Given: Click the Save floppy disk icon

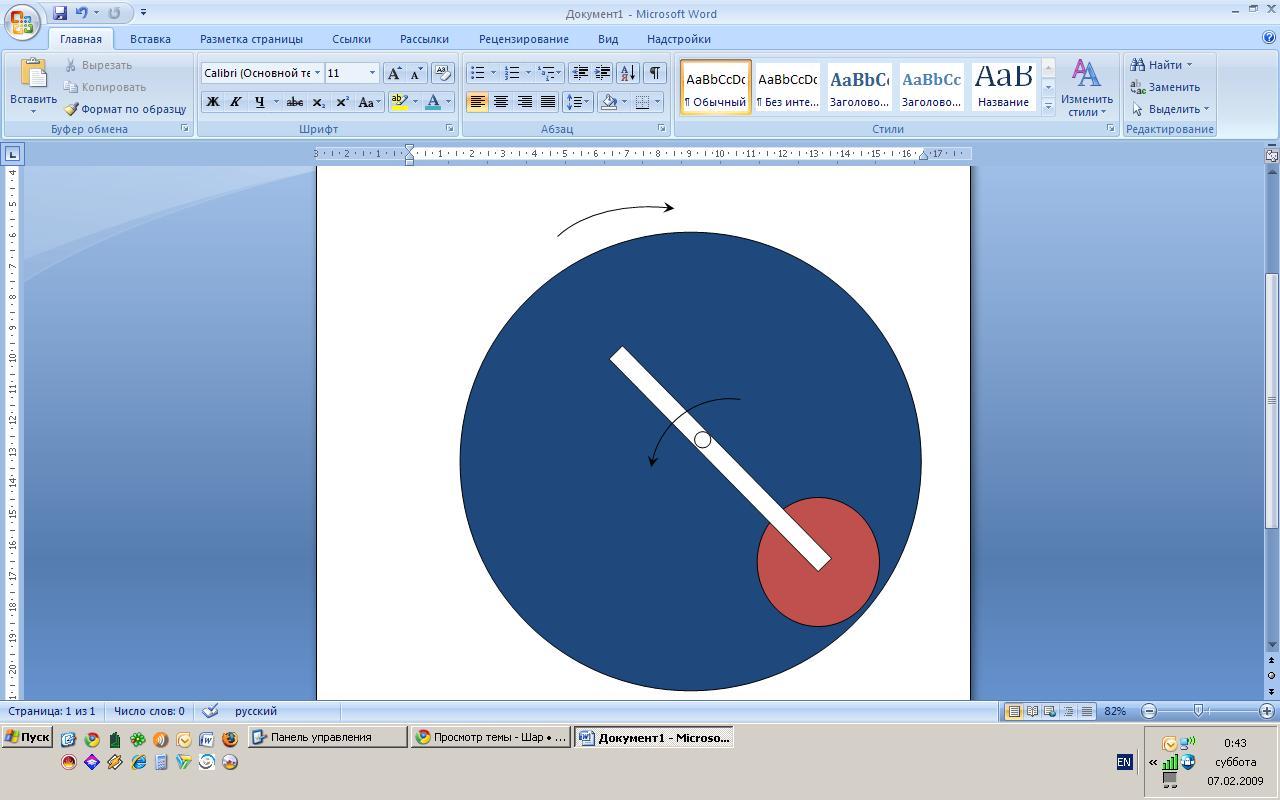Looking at the screenshot, I should pos(60,13).
